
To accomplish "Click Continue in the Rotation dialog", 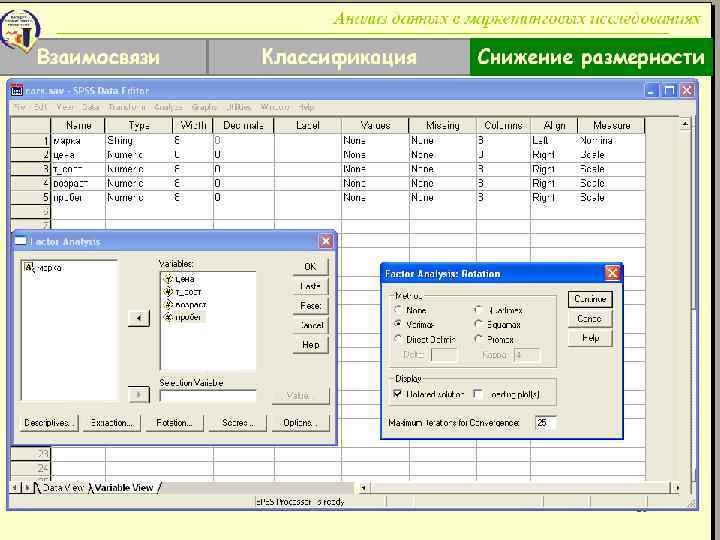I will click(x=590, y=299).
